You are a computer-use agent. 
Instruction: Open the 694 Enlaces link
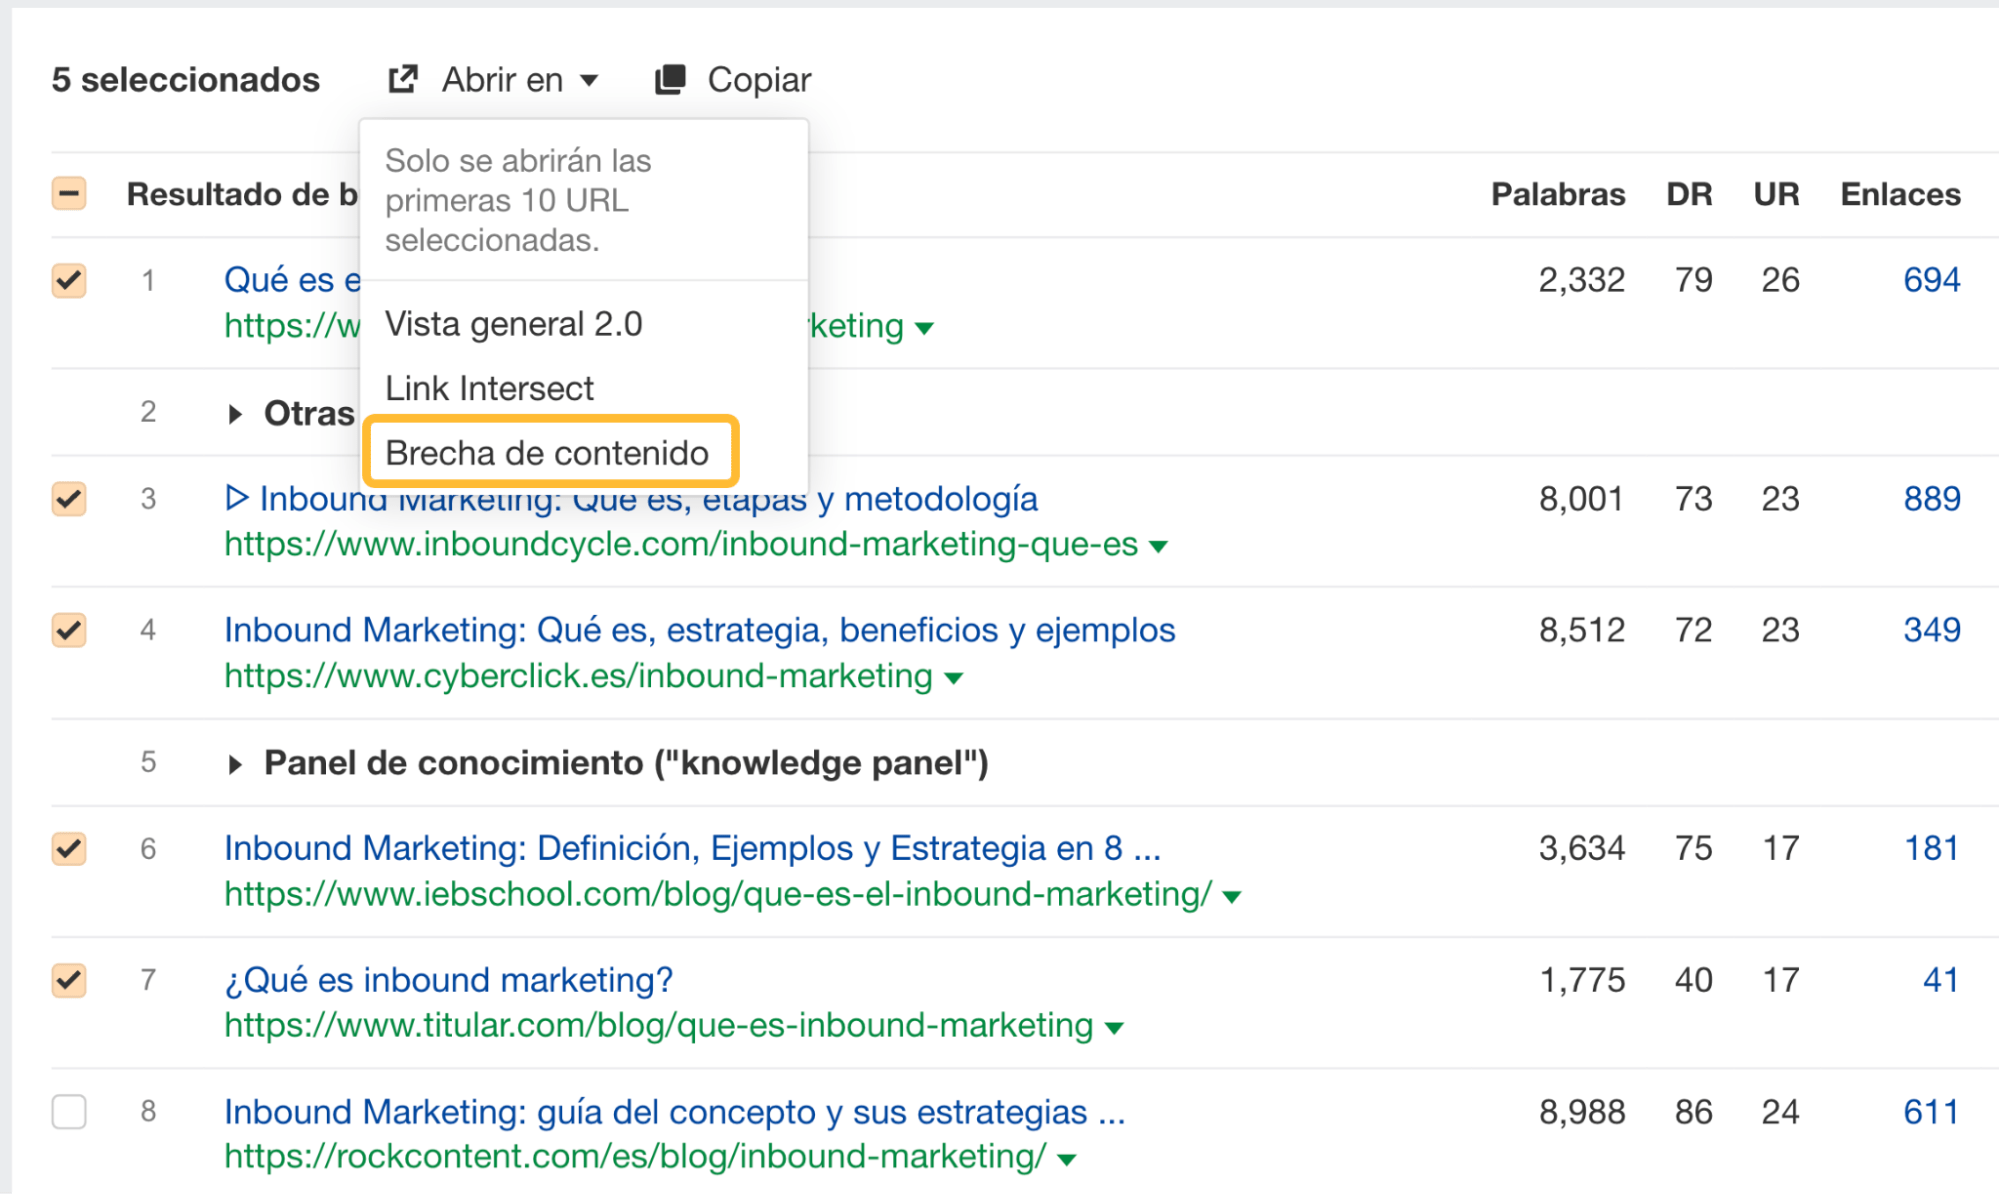click(x=1932, y=280)
